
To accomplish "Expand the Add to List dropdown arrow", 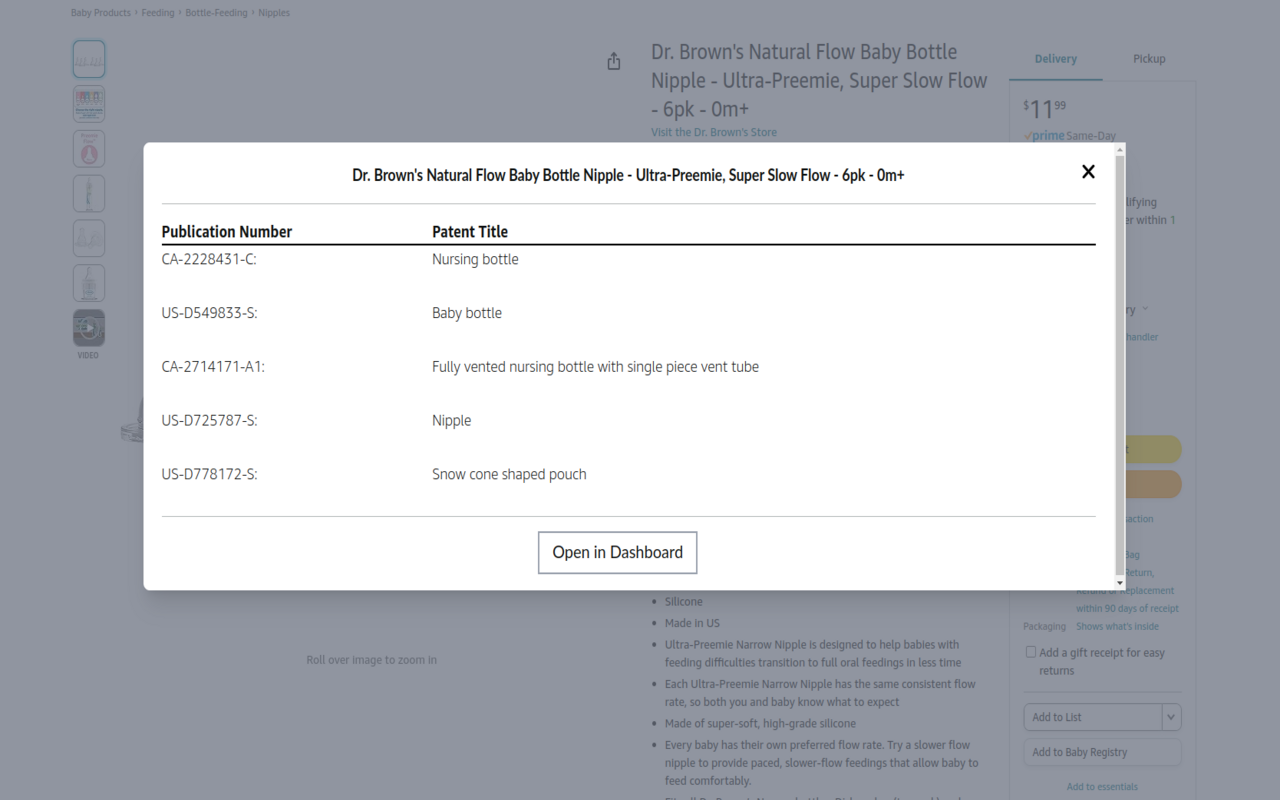I will pyautogui.click(x=1171, y=717).
